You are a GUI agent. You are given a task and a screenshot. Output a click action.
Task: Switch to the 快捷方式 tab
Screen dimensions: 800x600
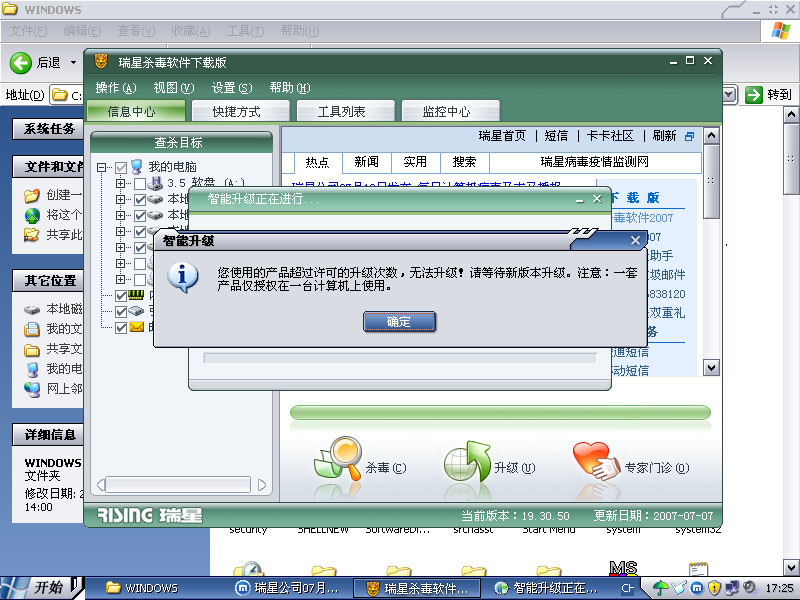pos(240,111)
